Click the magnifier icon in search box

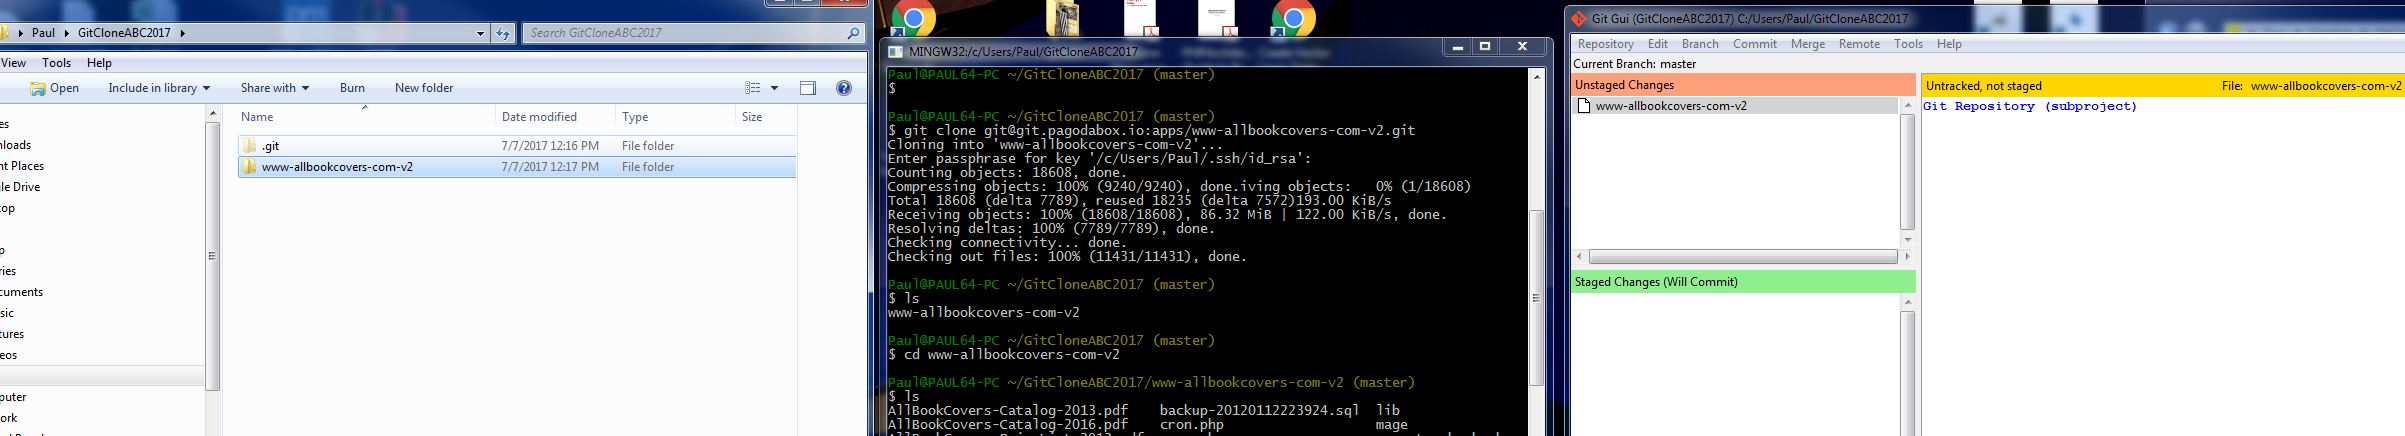coord(853,33)
